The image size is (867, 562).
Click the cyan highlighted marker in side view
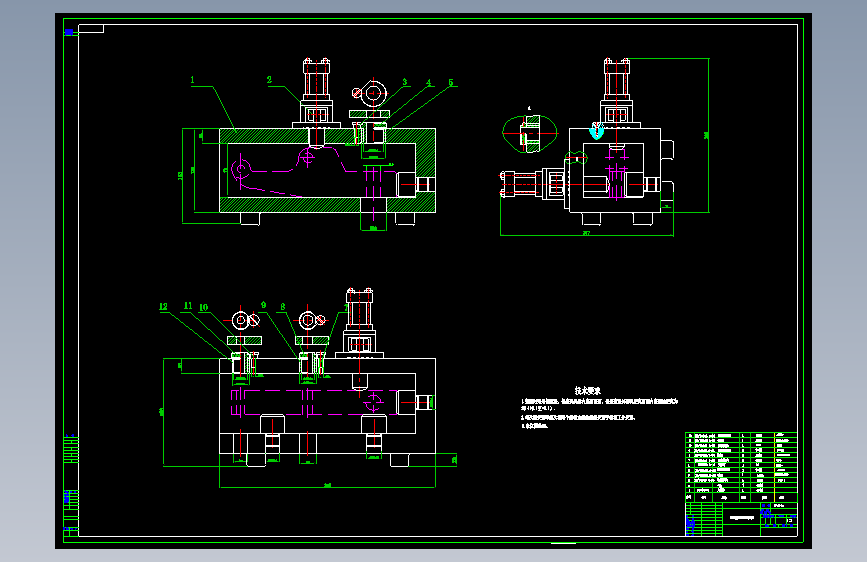click(x=597, y=132)
